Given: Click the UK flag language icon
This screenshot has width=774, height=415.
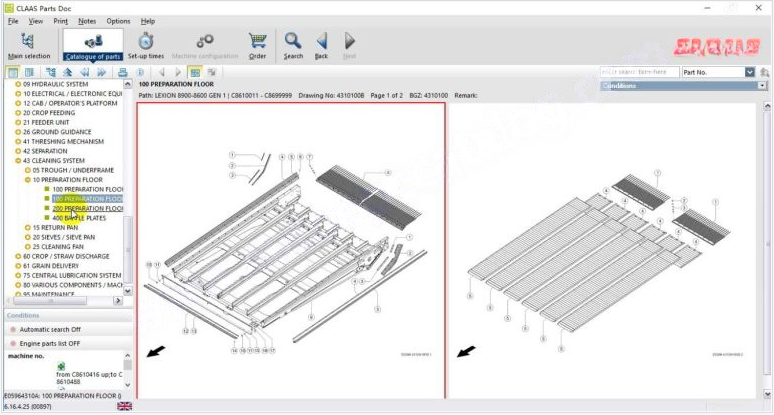Looking at the screenshot, I should [125, 407].
